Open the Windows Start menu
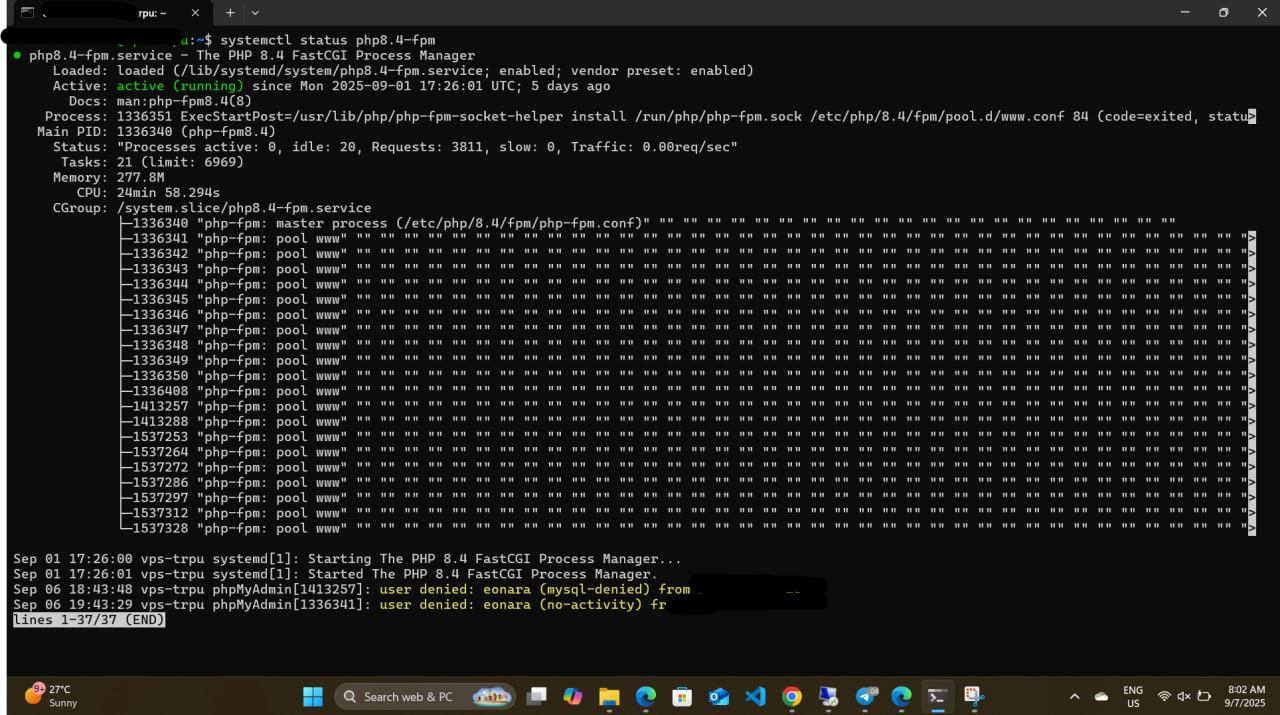1280x715 pixels. click(313, 696)
